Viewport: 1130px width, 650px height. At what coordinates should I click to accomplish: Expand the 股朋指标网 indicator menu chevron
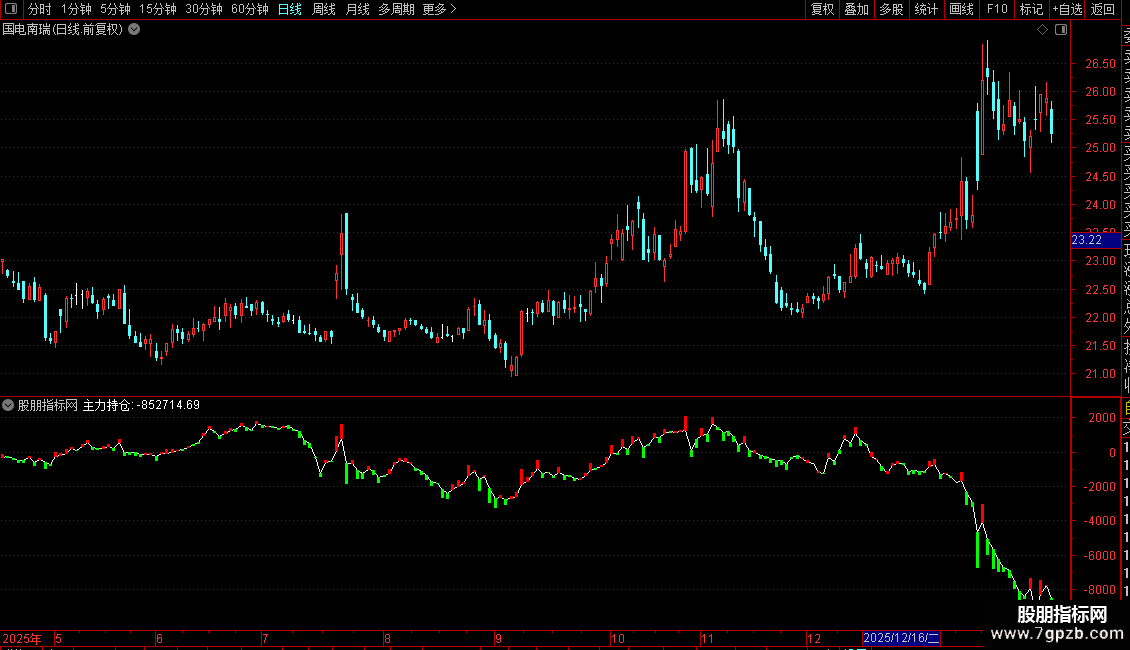8,405
